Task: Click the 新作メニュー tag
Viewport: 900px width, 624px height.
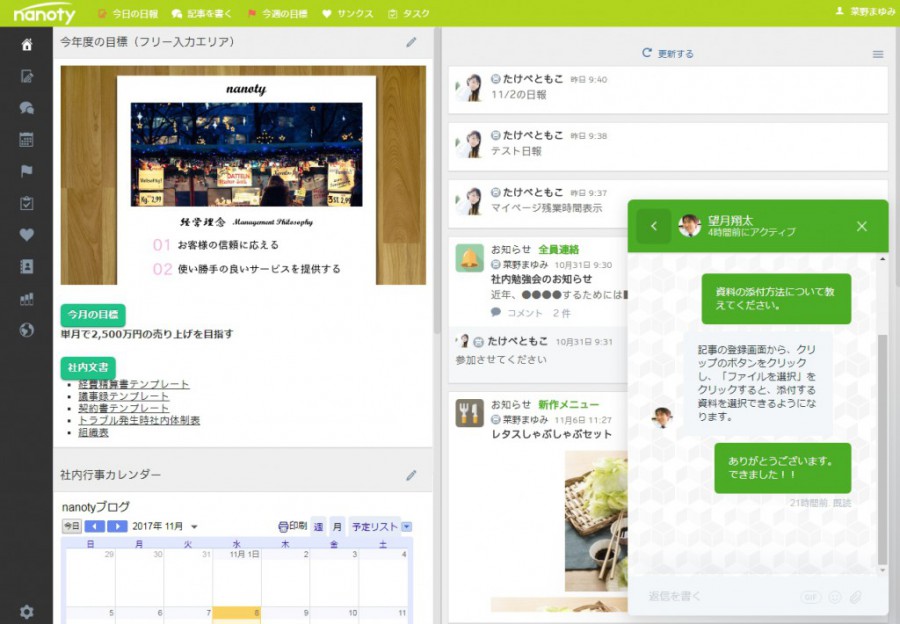Action: click(568, 405)
